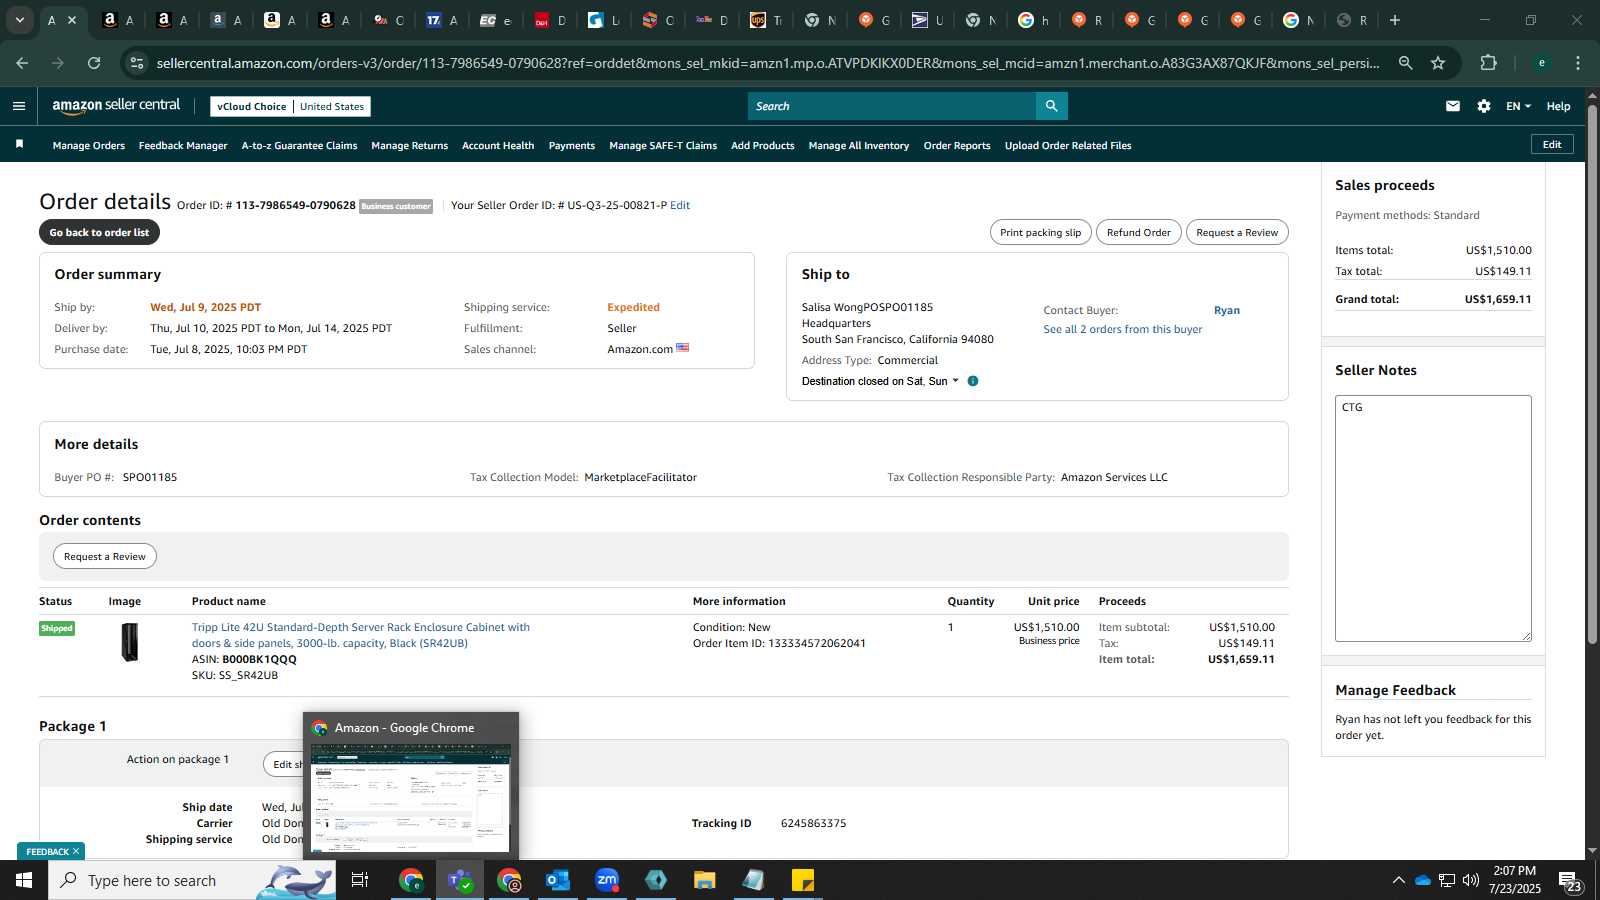
Task: Open Zoom from the taskbar
Action: pyautogui.click(x=607, y=880)
